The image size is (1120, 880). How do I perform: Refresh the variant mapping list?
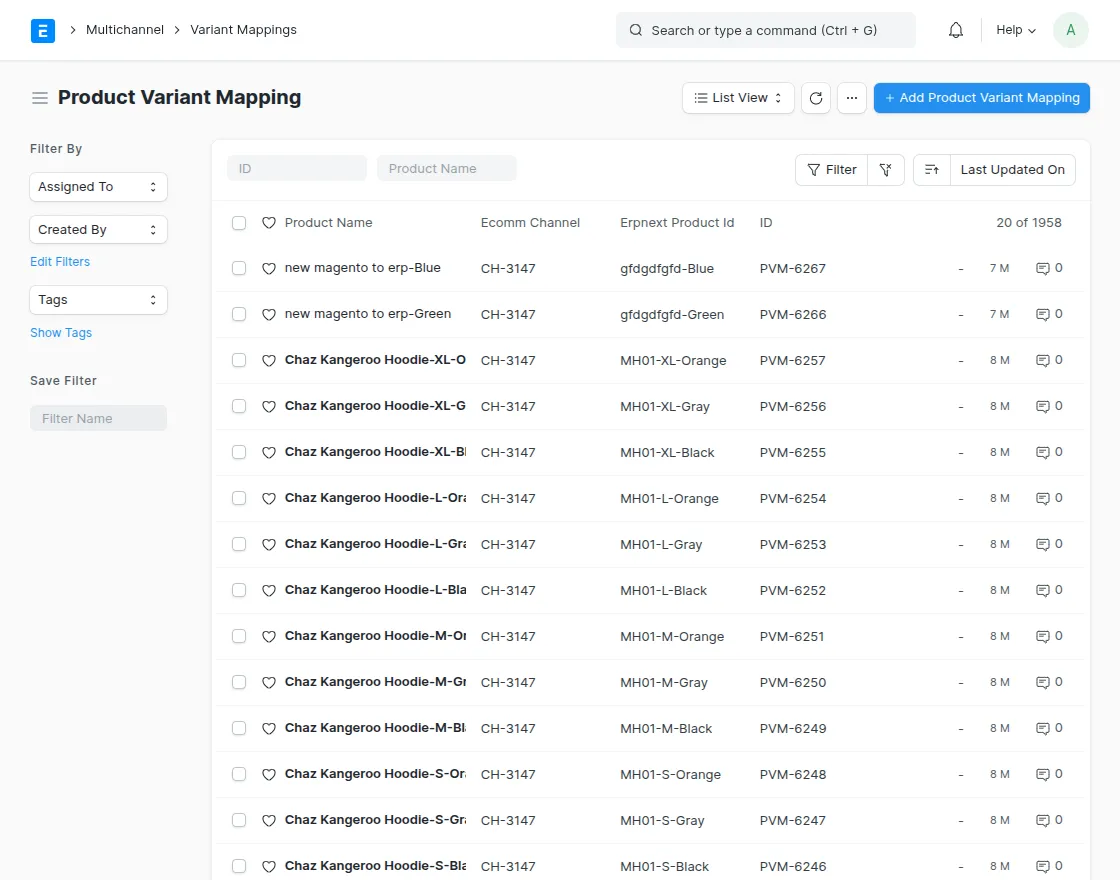815,97
